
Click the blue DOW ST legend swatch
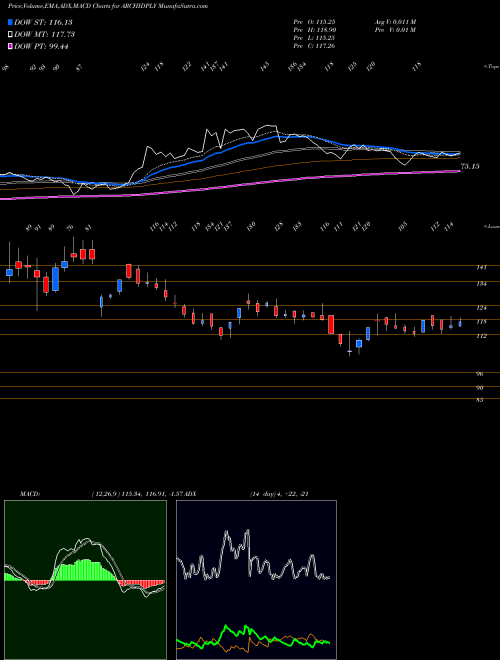pyautogui.click(x=11, y=22)
